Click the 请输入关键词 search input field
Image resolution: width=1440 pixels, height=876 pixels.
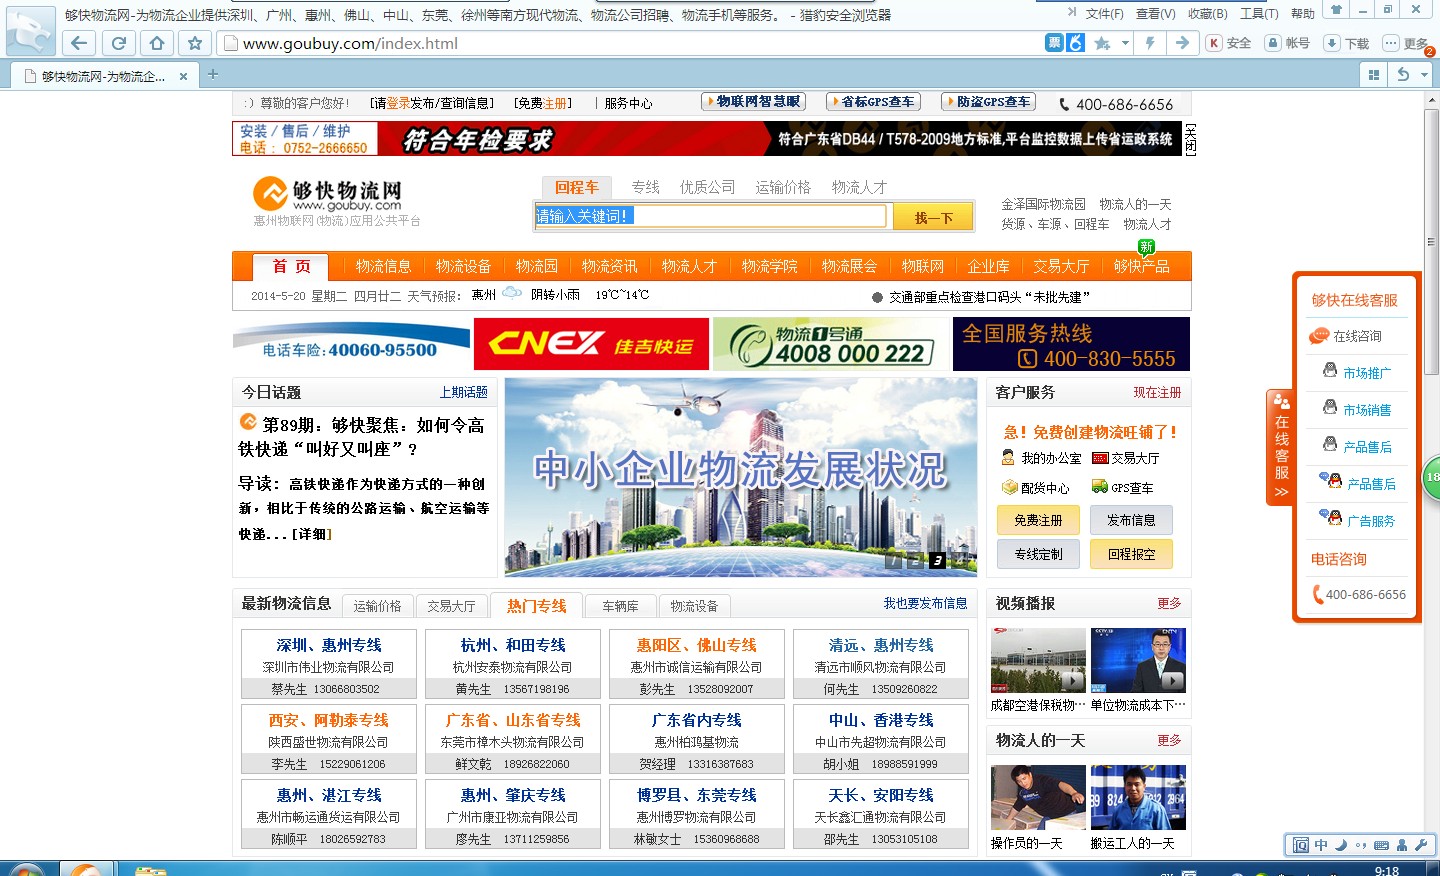[710, 216]
